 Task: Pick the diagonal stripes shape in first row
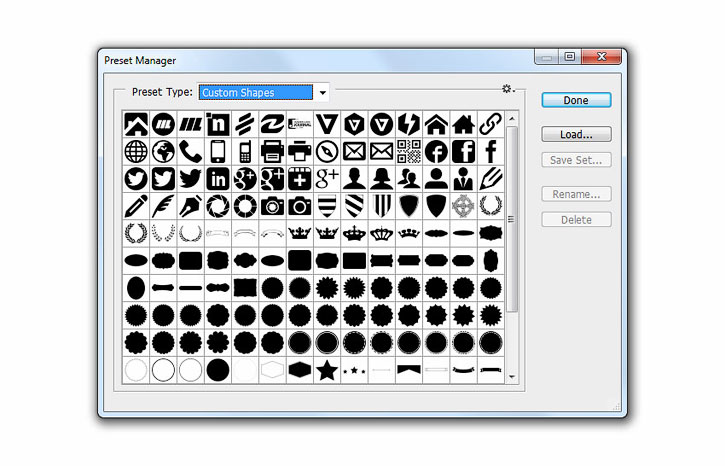point(245,124)
